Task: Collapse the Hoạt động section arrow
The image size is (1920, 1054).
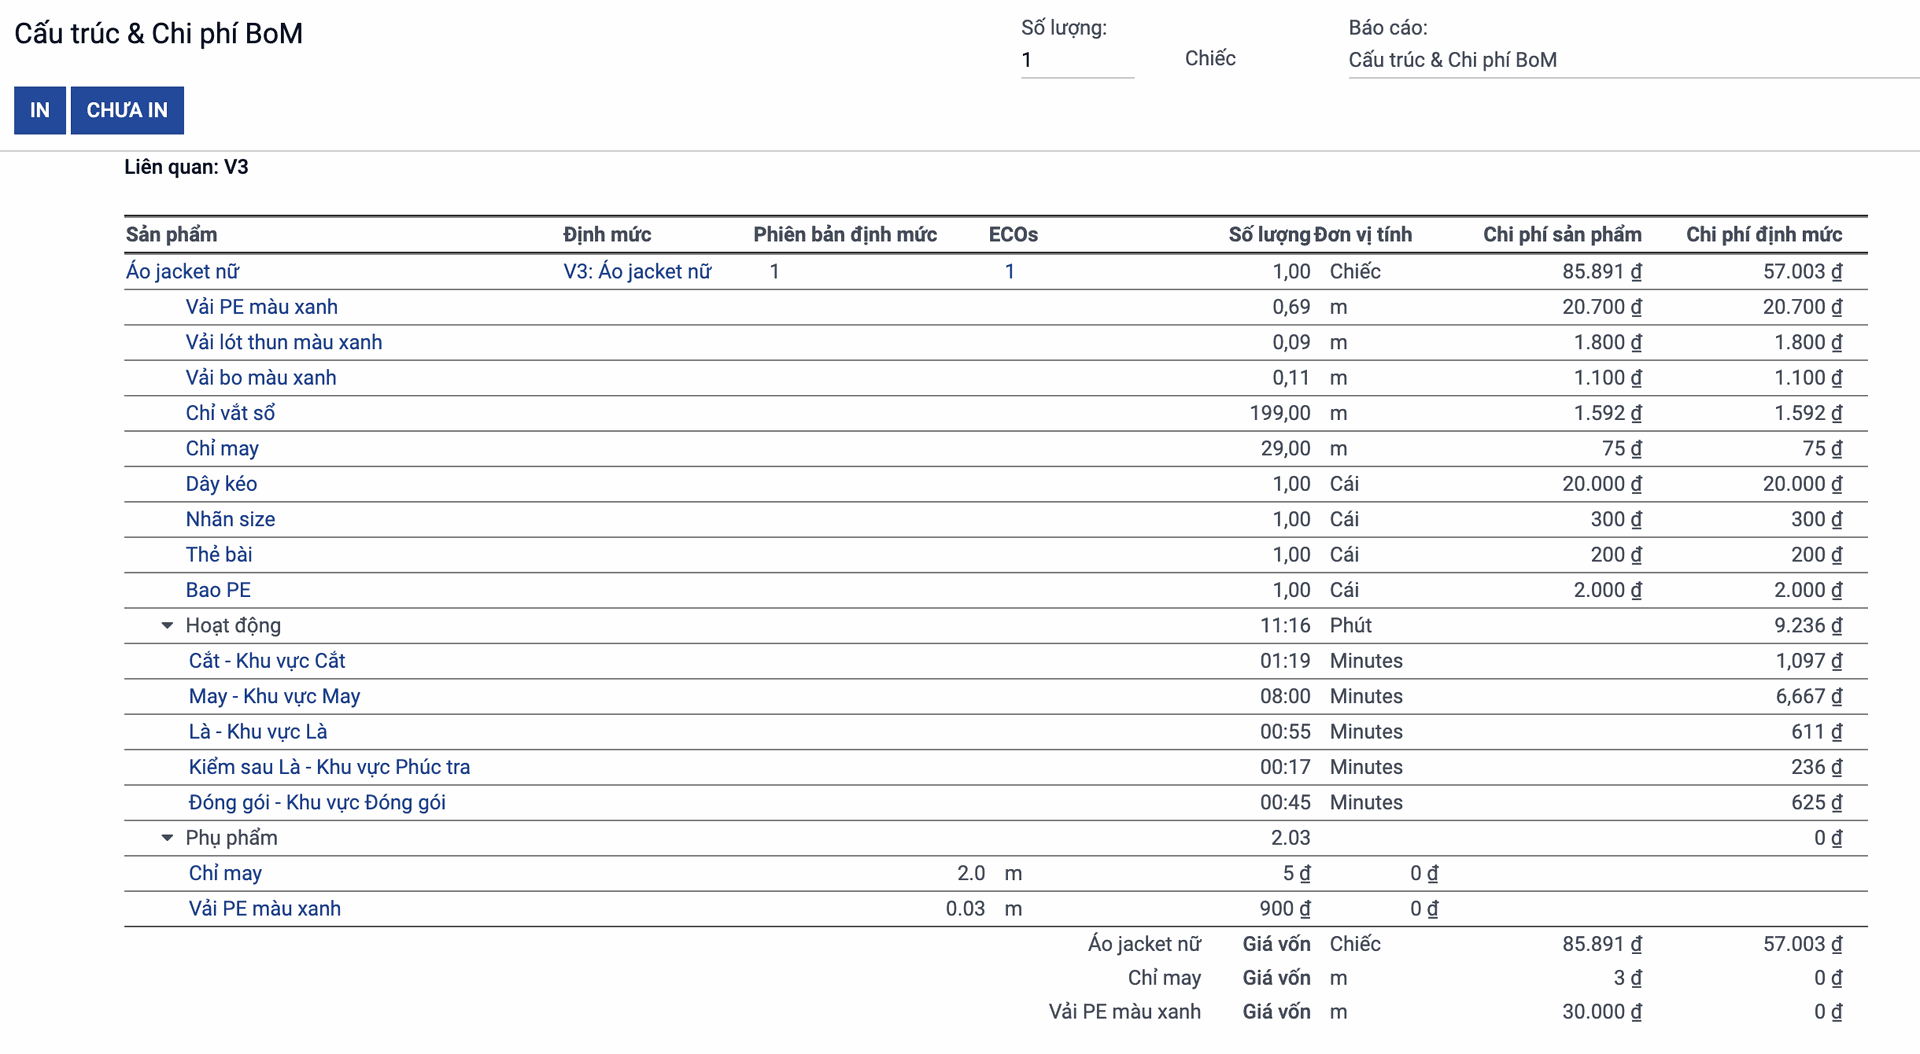Action: click(167, 626)
